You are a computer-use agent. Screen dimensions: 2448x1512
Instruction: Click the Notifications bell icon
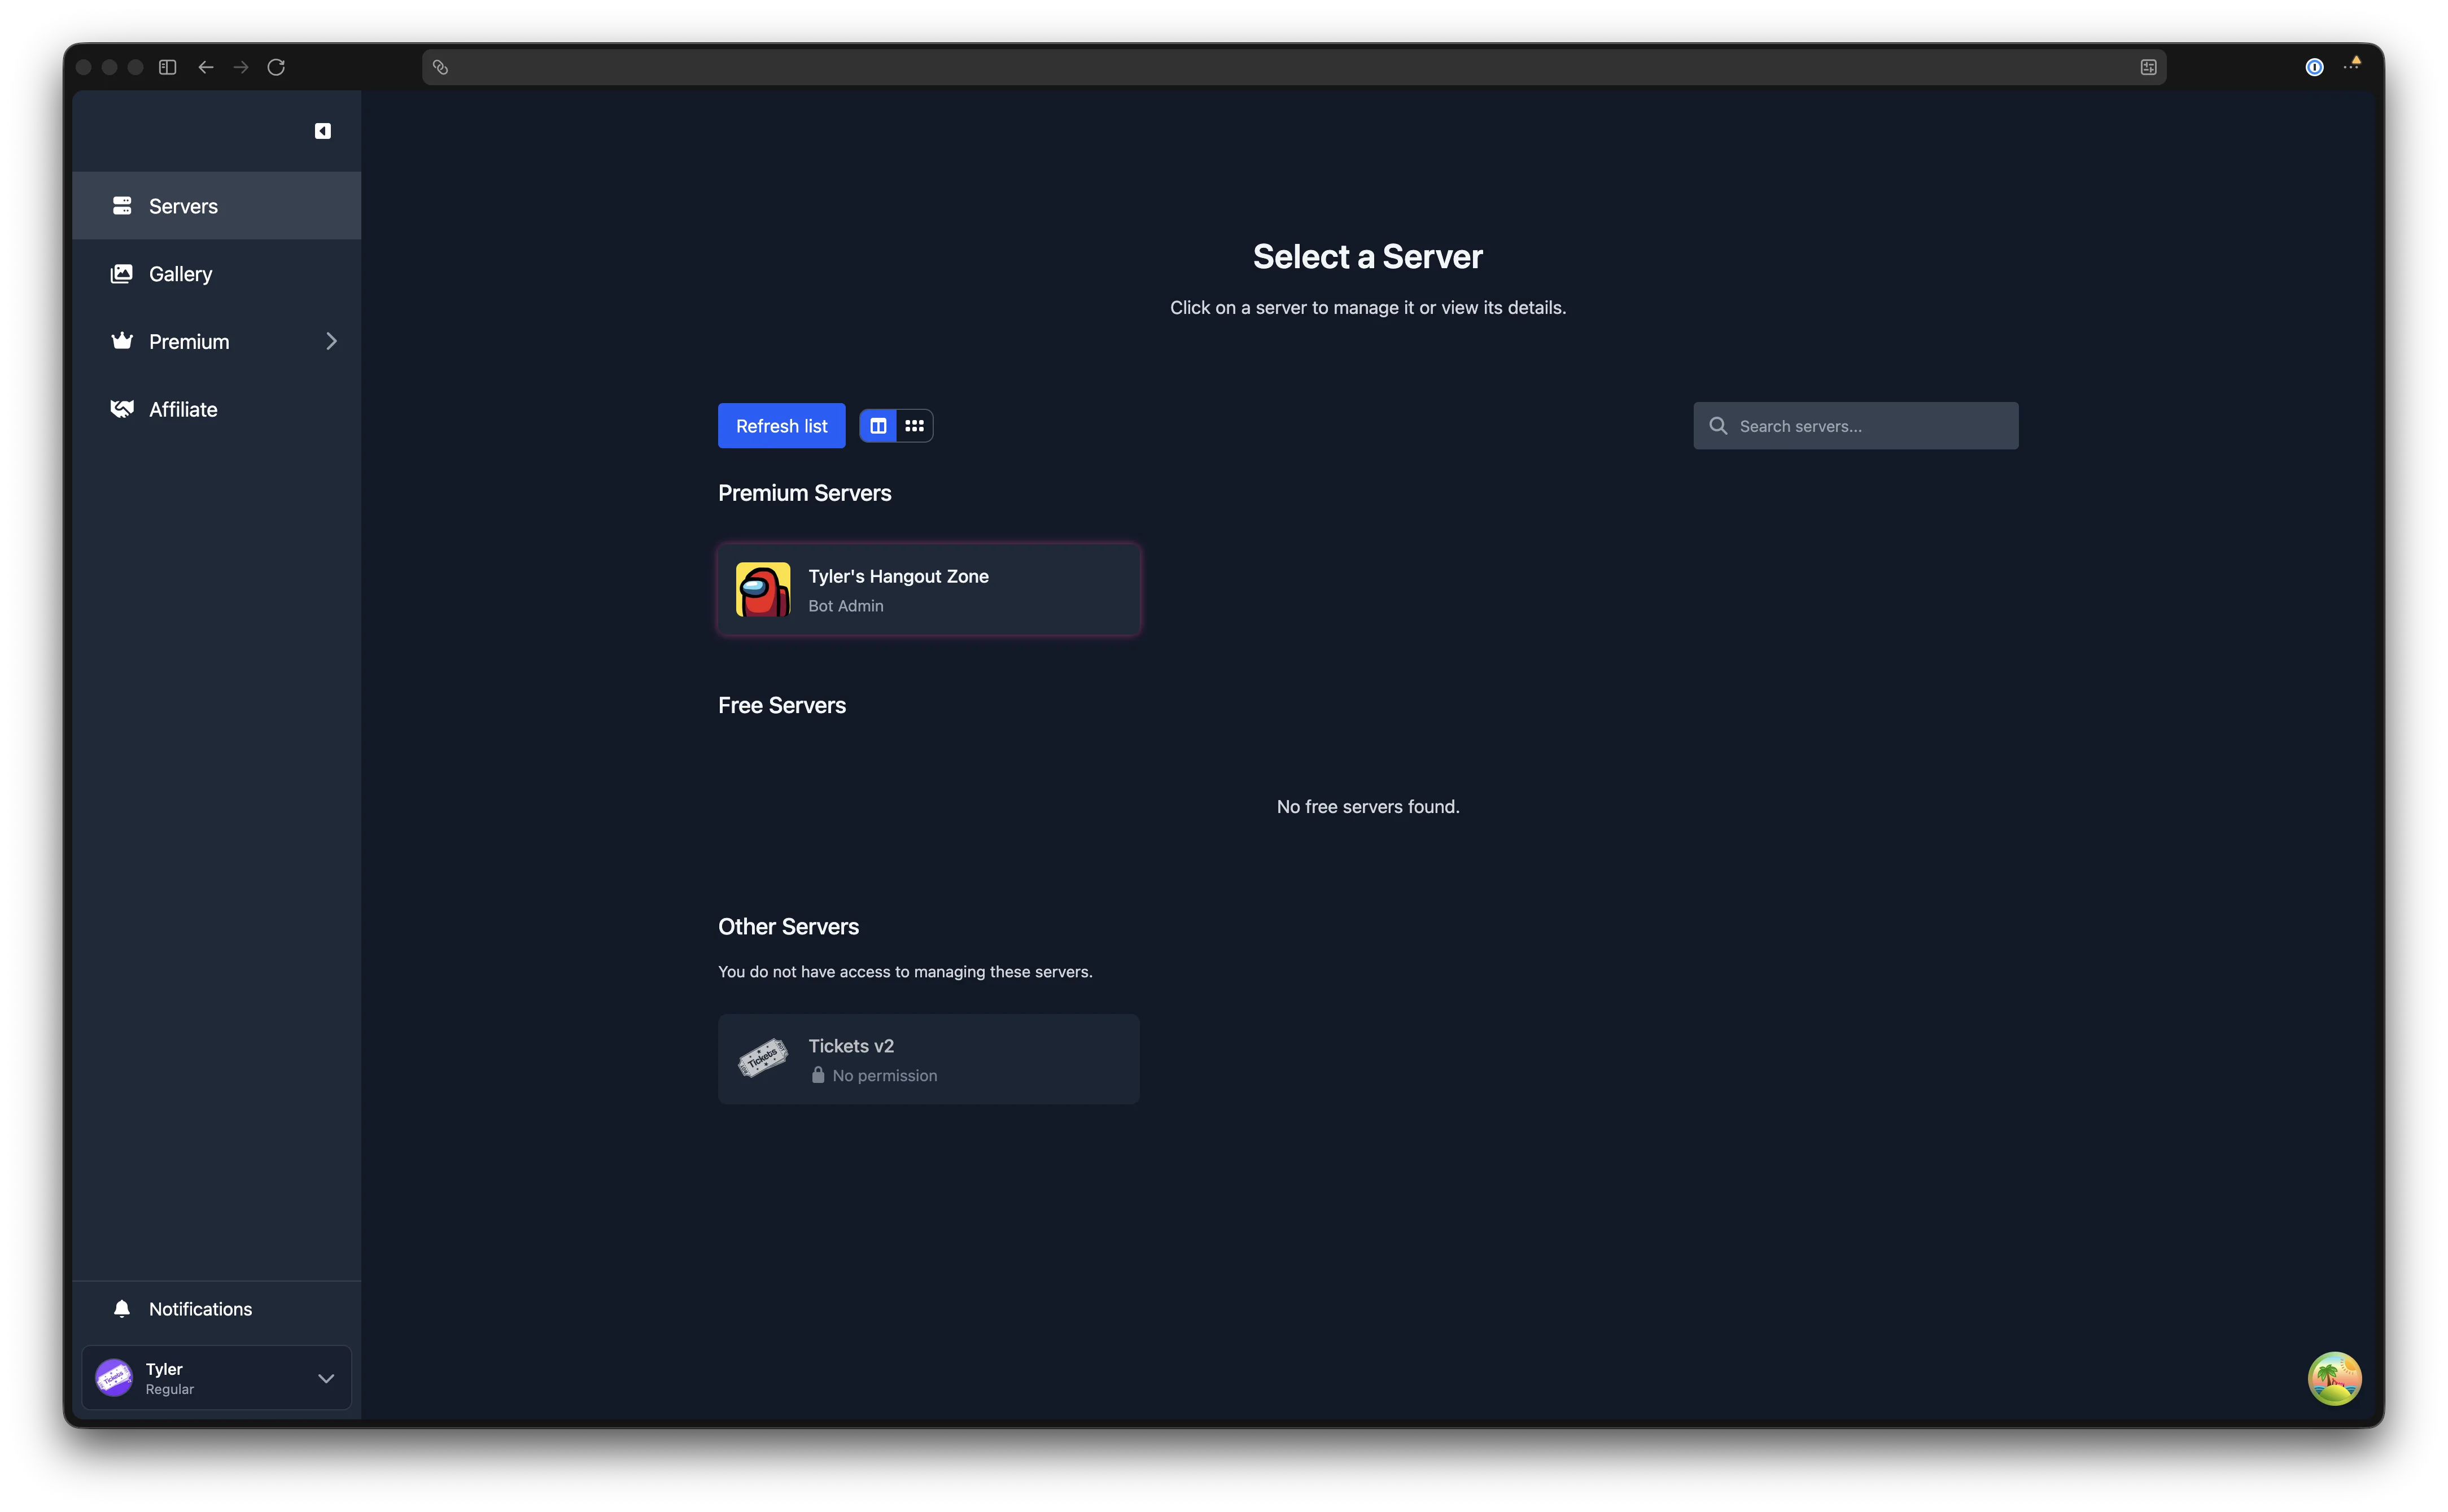(x=122, y=1309)
